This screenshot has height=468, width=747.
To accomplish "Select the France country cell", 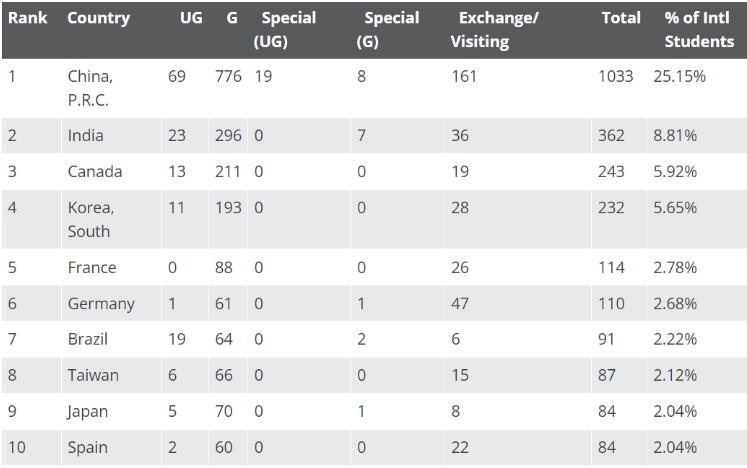I will [x=92, y=267].
